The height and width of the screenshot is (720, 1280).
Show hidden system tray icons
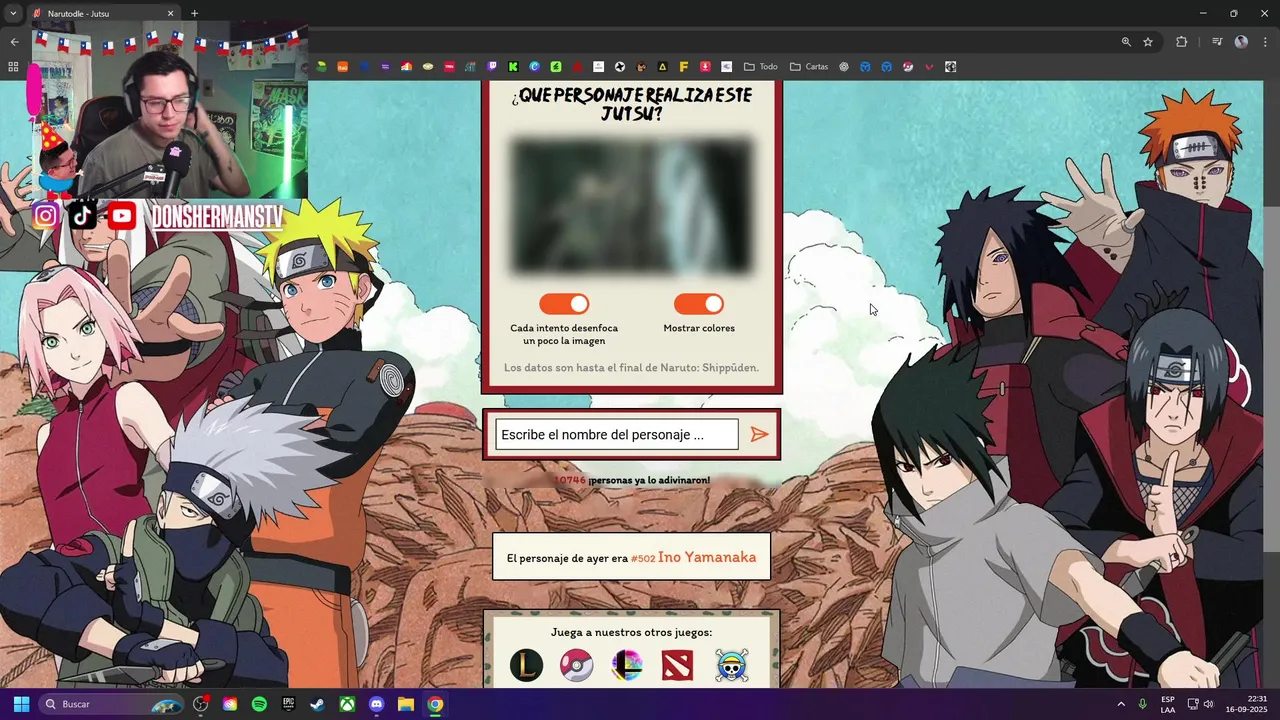coord(1120,704)
